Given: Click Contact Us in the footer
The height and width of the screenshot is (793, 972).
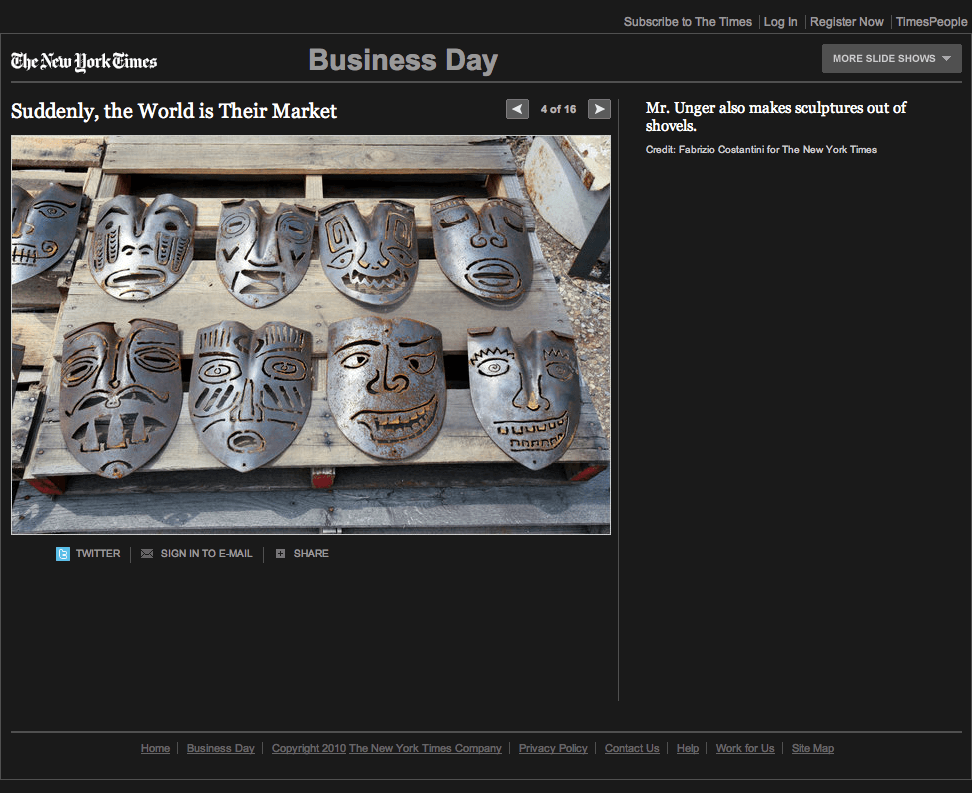Looking at the screenshot, I should click(x=632, y=748).
